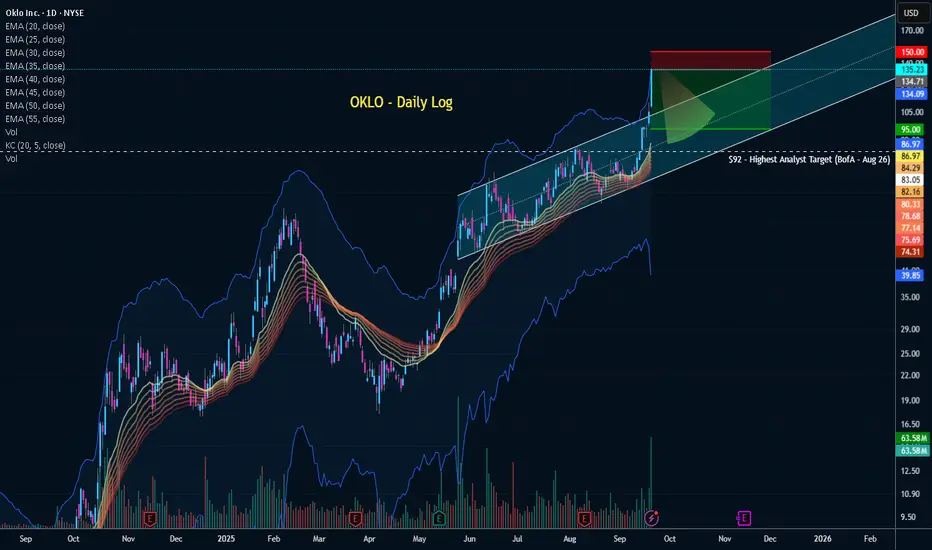This screenshot has height=550, width=932.
Task: Click the Jul label on the time axis
Action: (518, 539)
